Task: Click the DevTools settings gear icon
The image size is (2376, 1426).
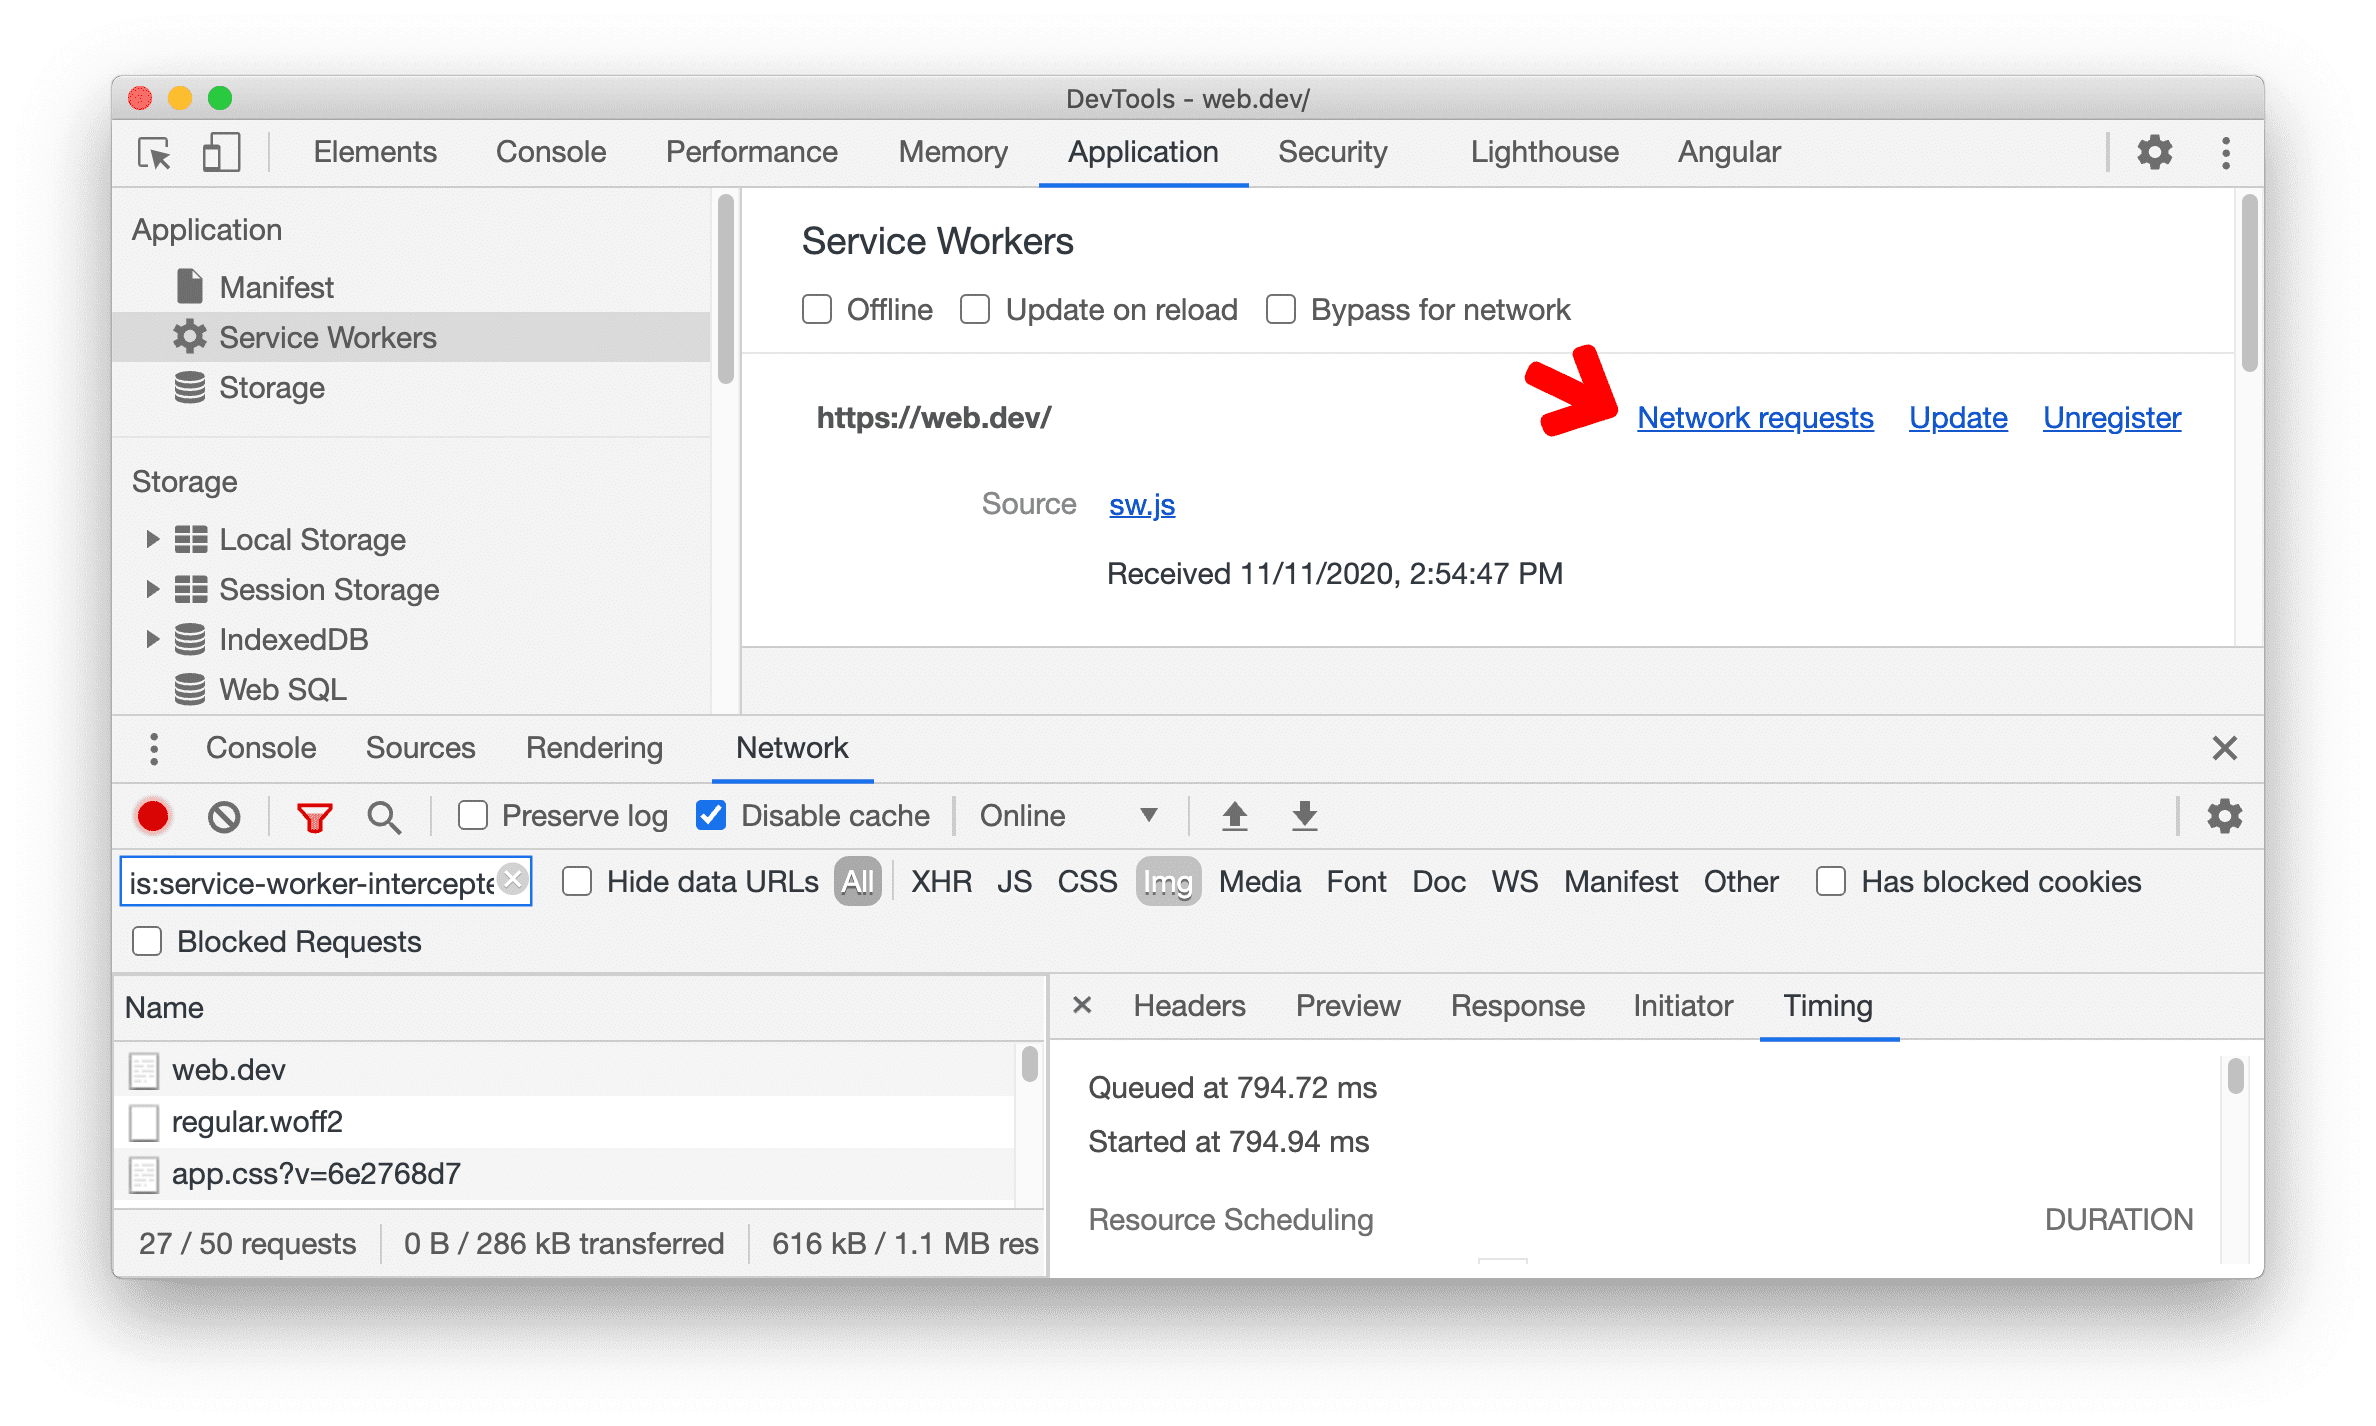Action: click(2155, 151)
